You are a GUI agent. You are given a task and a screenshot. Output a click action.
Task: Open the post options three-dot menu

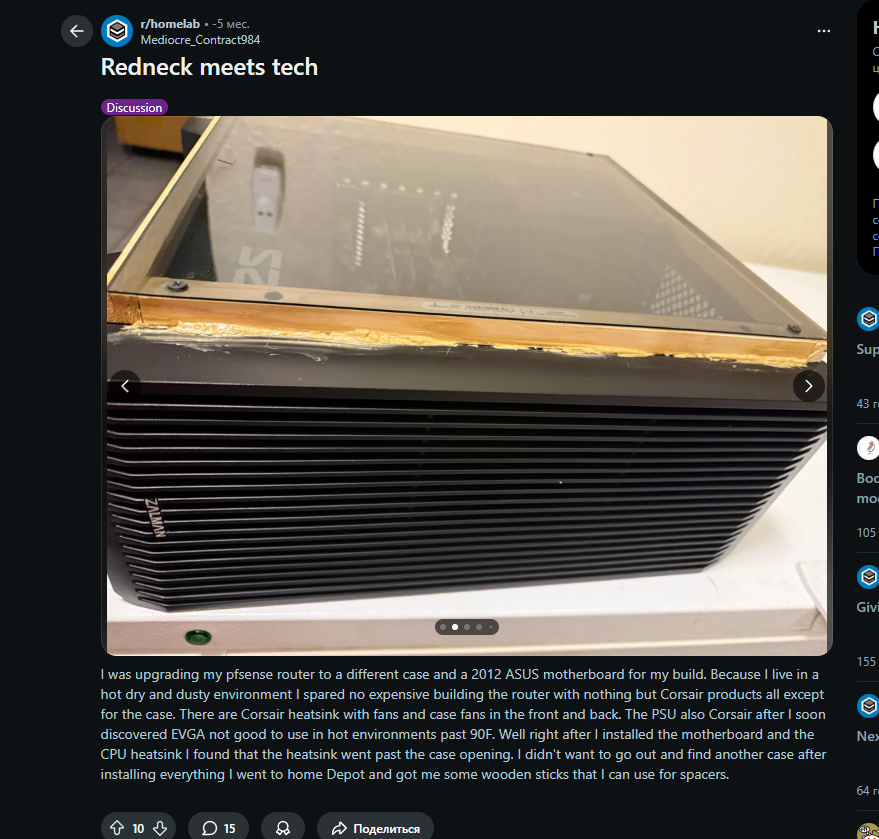point(824,31)
